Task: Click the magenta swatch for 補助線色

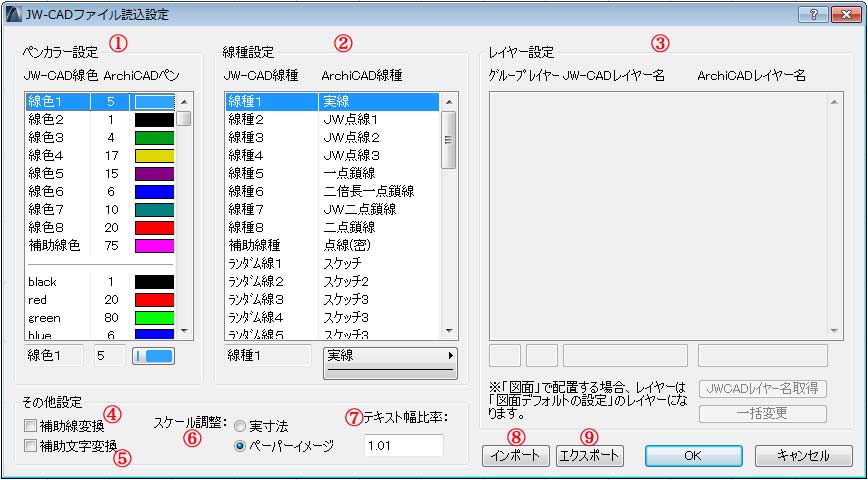Action: click(x=154, y=246)
